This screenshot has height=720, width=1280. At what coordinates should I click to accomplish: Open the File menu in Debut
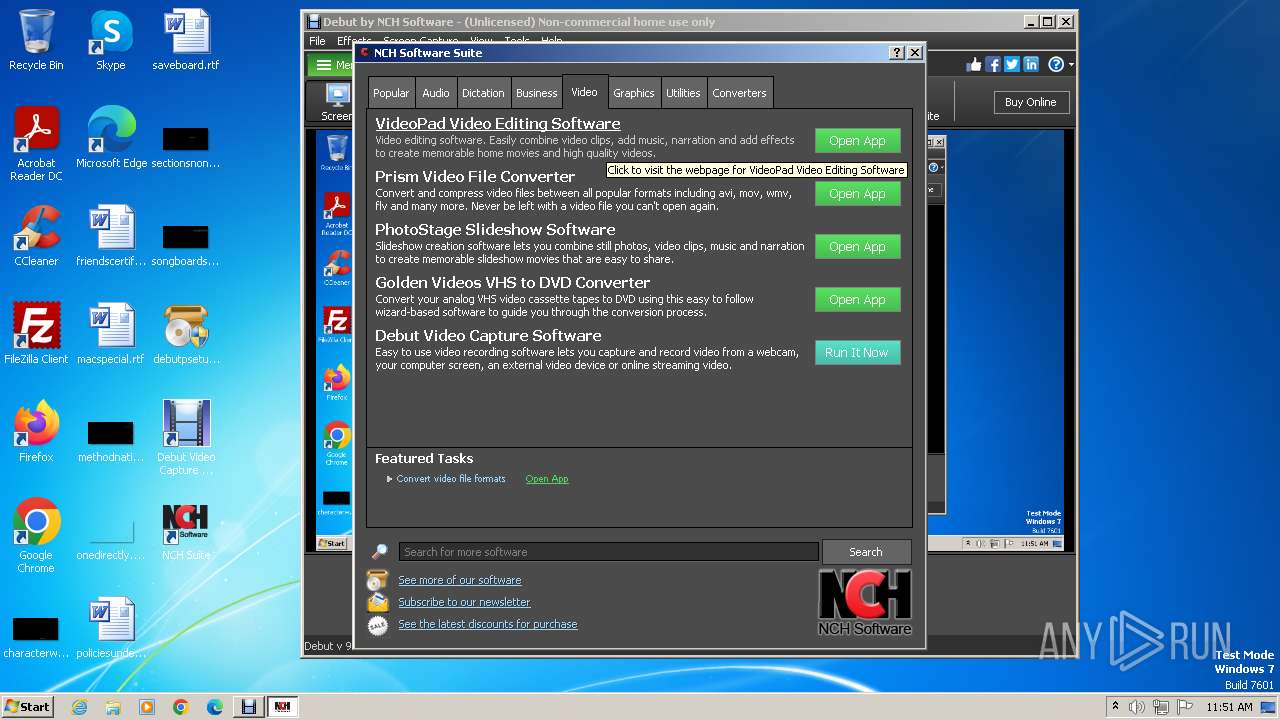click(x=317, y=41)
